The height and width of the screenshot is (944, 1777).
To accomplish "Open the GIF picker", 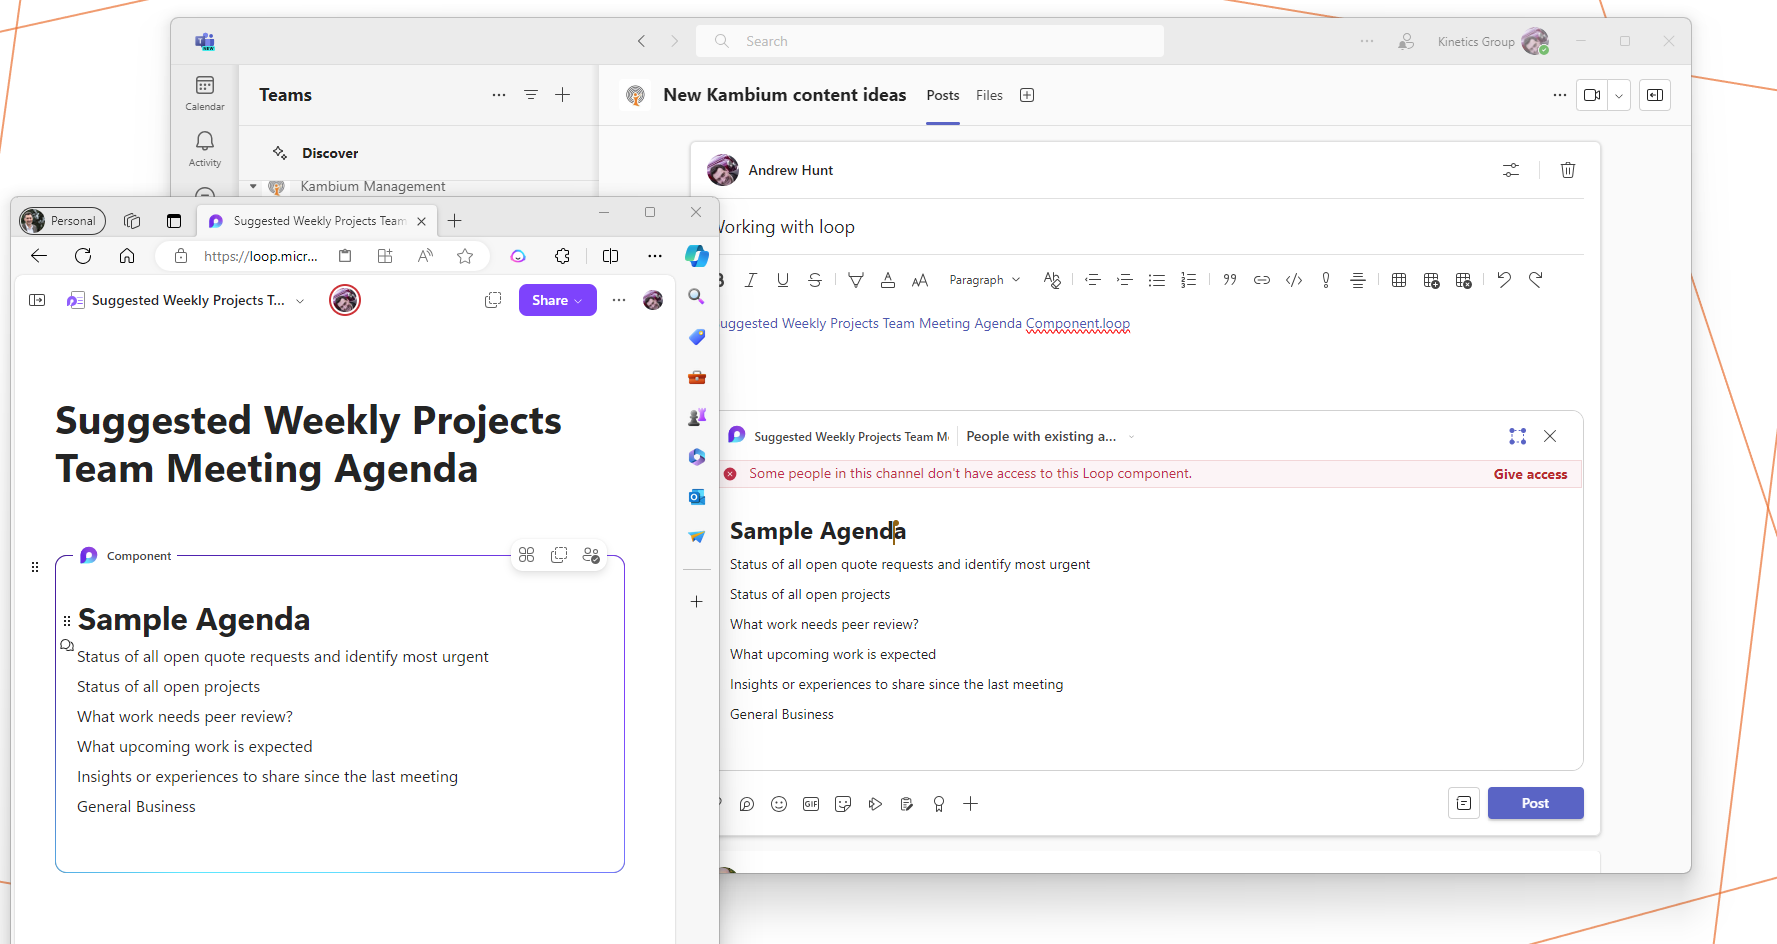I will [811, 804].
